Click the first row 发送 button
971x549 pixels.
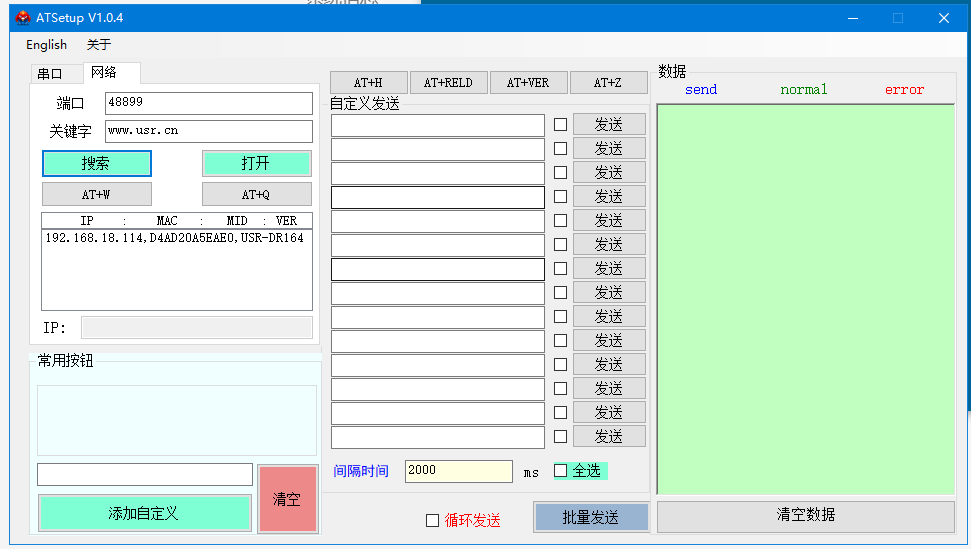point(608,124)
